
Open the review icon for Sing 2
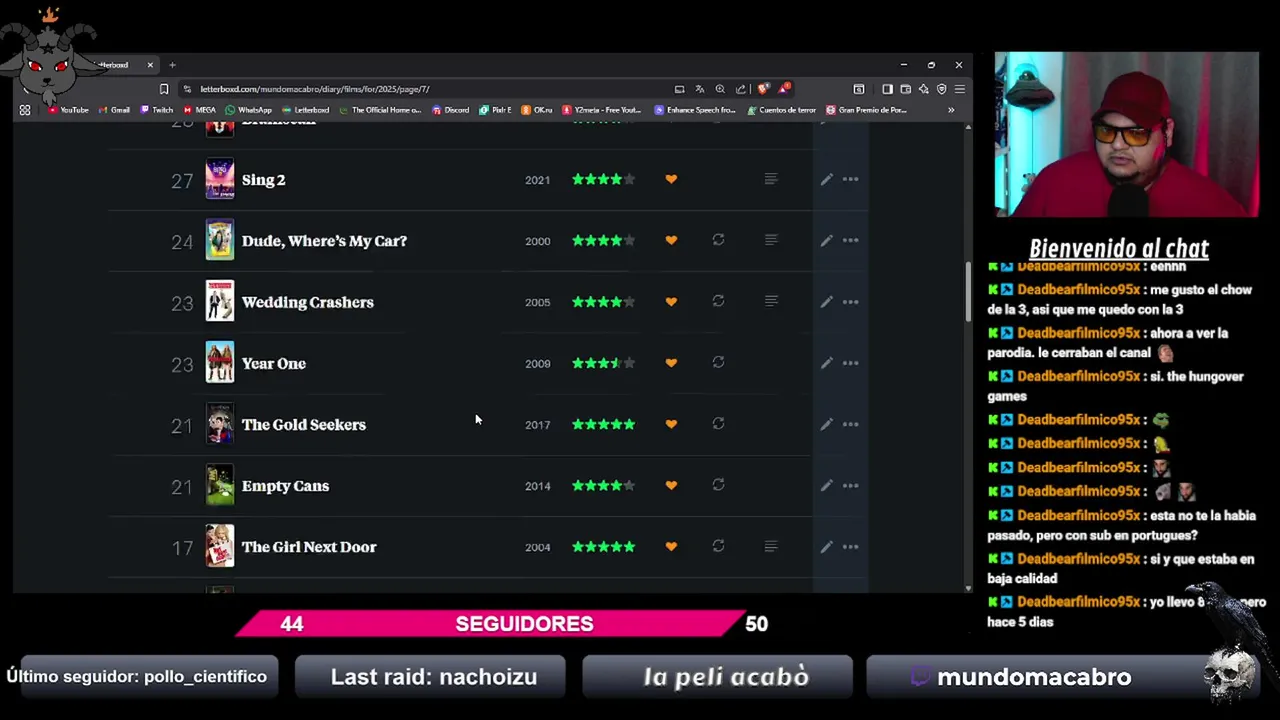pos(770,179)
